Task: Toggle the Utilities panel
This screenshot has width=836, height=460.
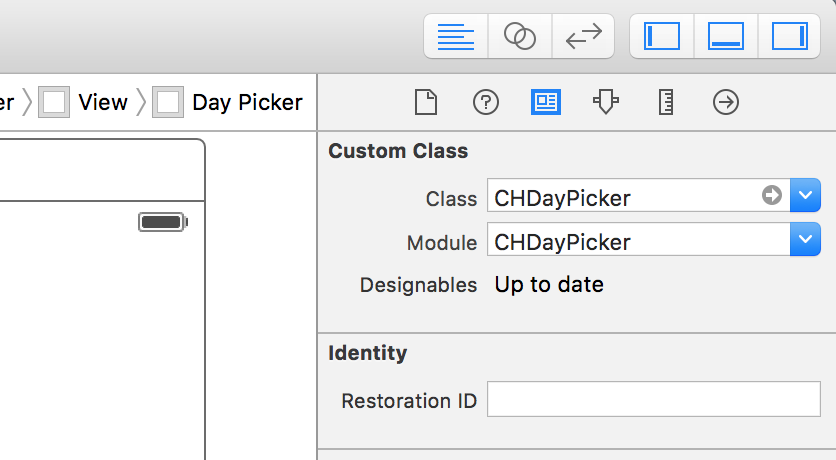Action: click(789, 36)
